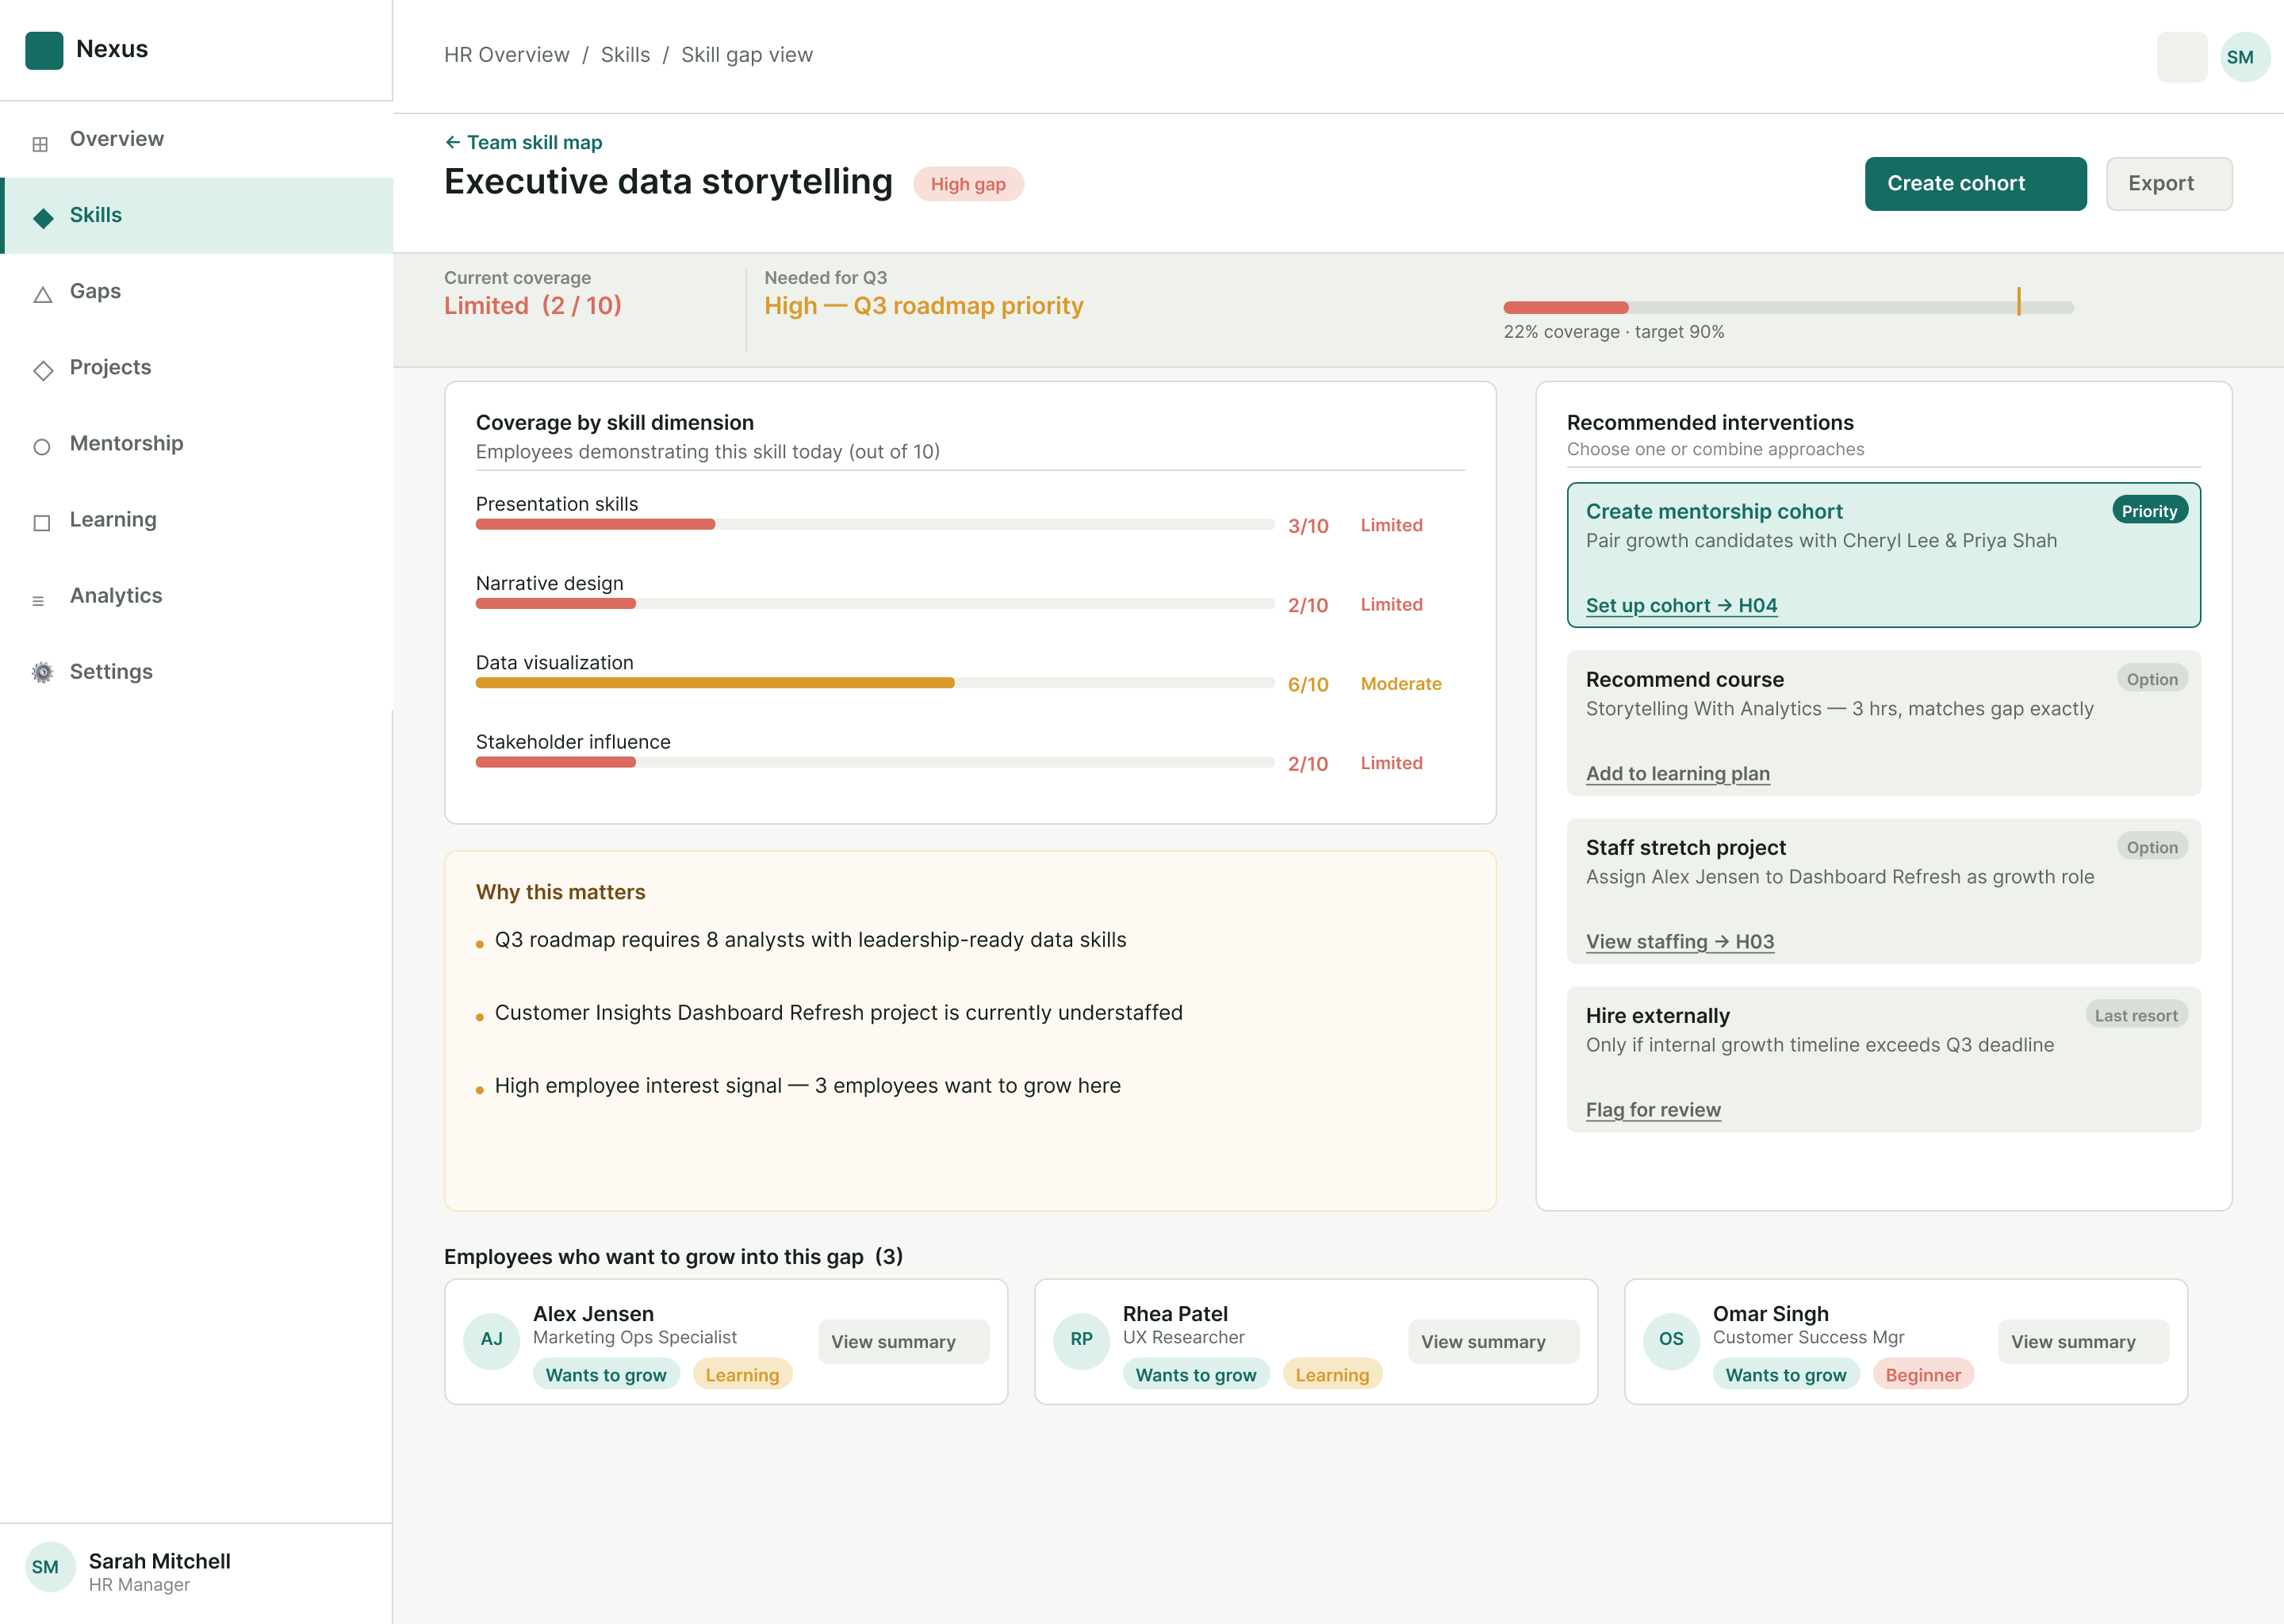2284x1624 pixels.
Task: Click the Stakeholder influence coverage bar
Action: 874,762
